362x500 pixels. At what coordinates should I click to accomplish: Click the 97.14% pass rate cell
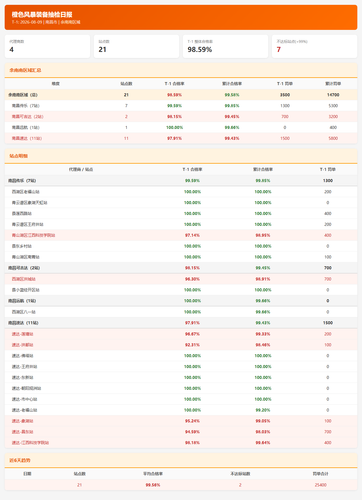(x=192, y=235)
